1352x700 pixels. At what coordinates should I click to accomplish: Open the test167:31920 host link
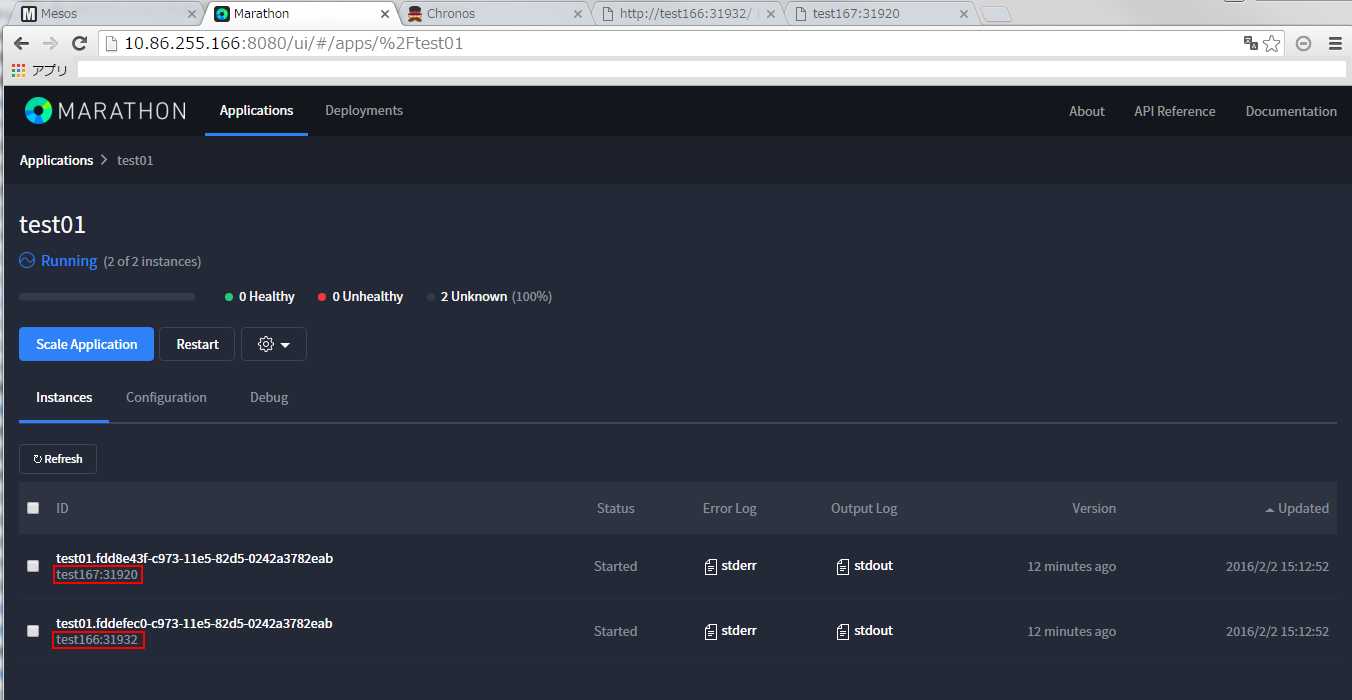97,575
